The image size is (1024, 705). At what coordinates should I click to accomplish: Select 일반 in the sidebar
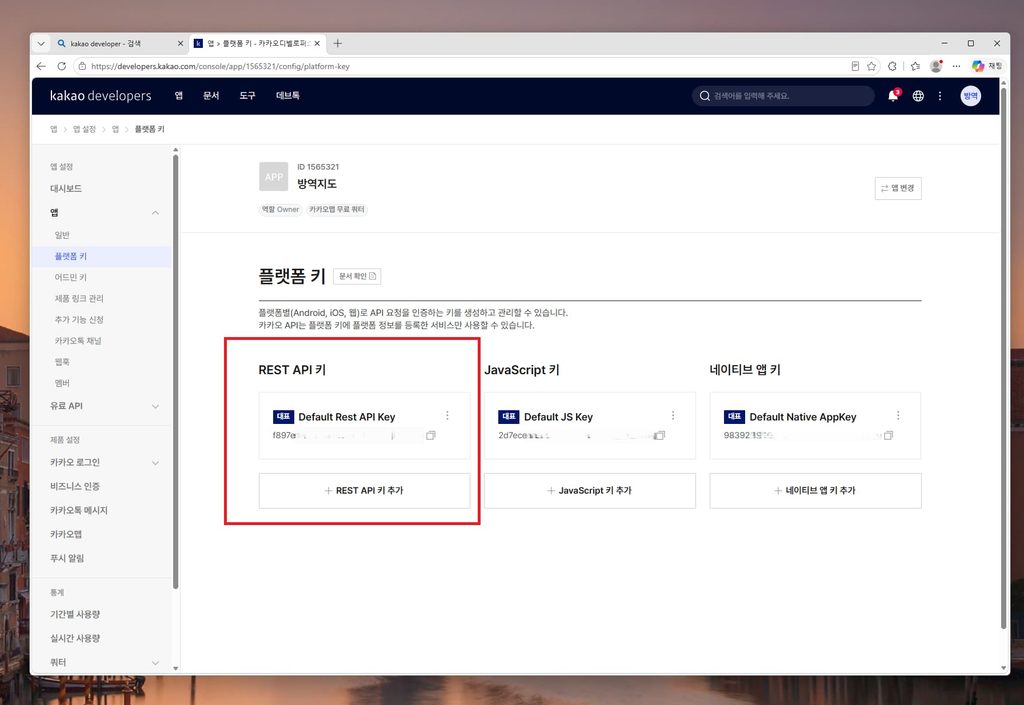[62, 235]
